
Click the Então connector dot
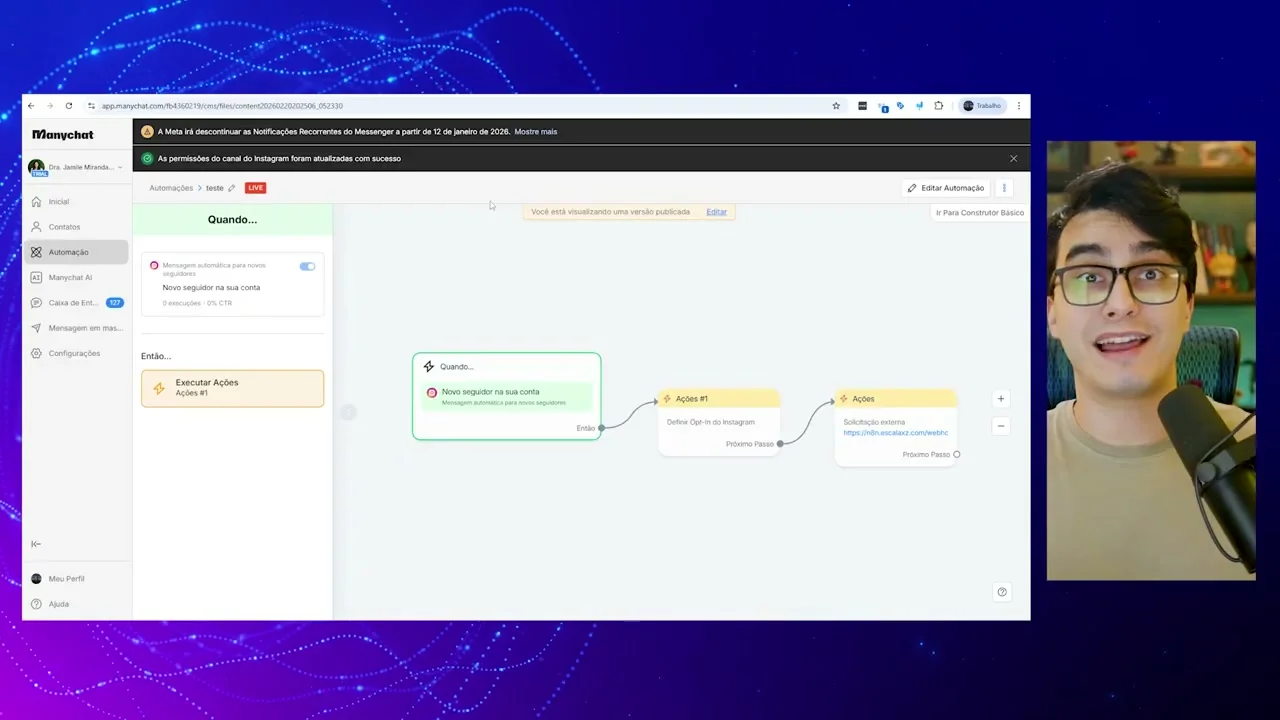601,428
